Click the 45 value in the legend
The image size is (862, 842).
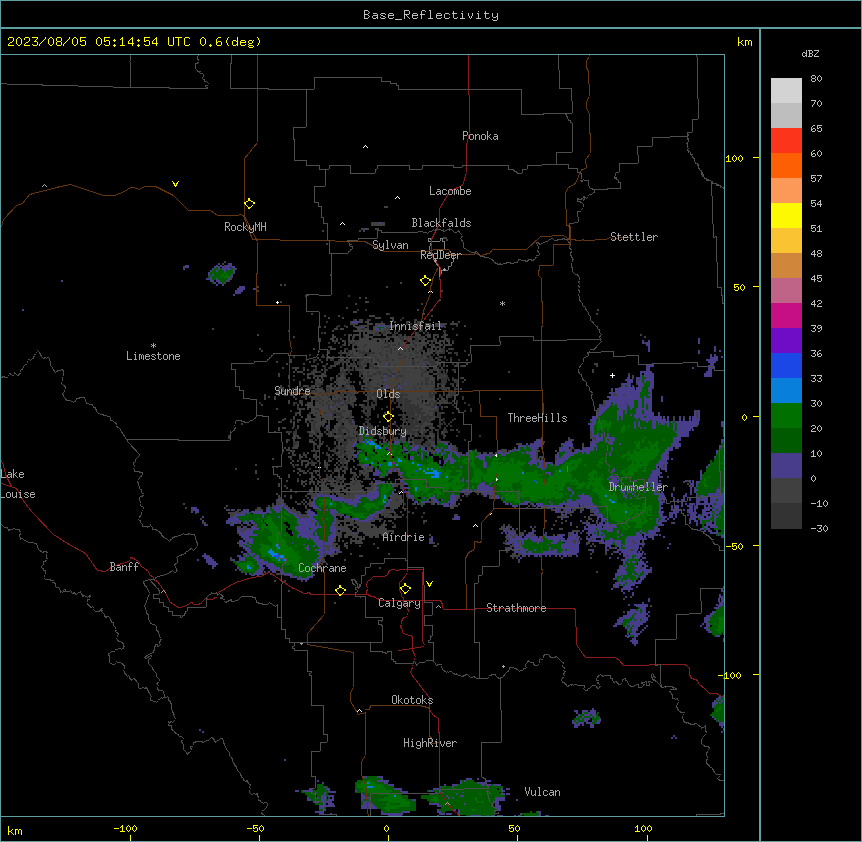click(x=816, y=278)
